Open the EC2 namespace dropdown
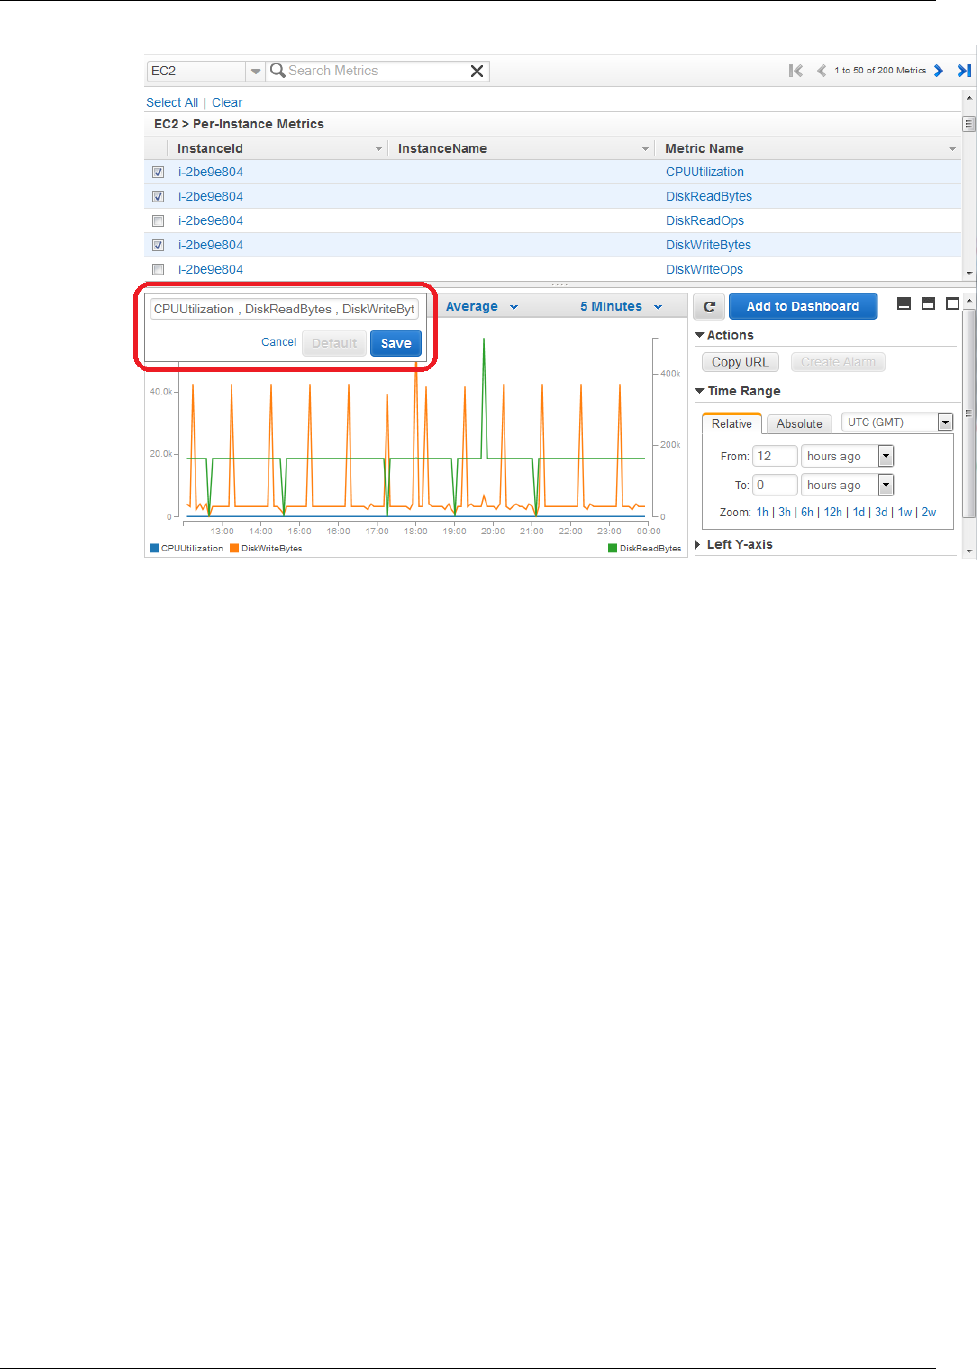 click(255, 71)
